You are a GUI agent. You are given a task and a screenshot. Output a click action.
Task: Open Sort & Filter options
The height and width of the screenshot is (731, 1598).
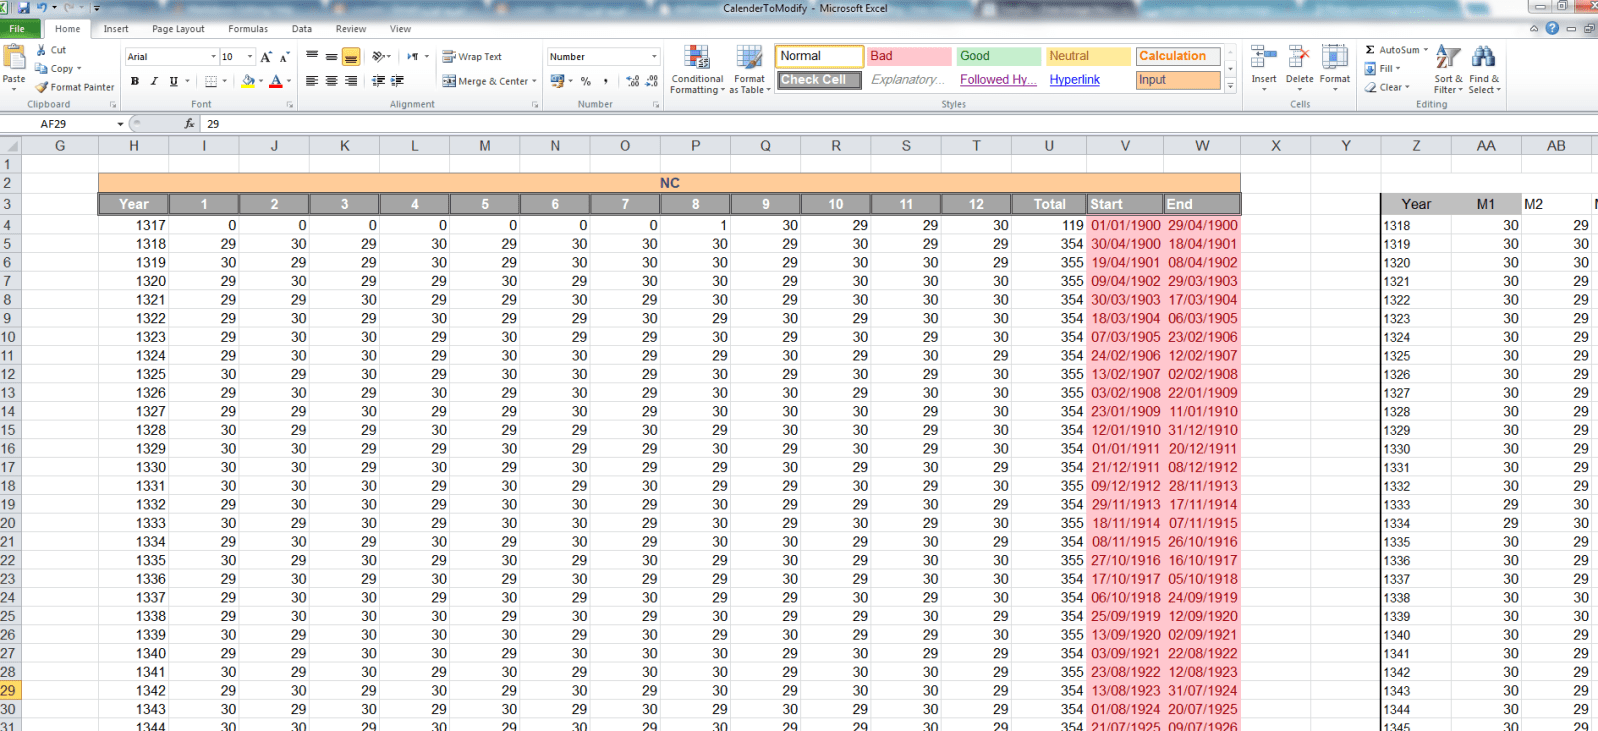tap(1448, 69)
